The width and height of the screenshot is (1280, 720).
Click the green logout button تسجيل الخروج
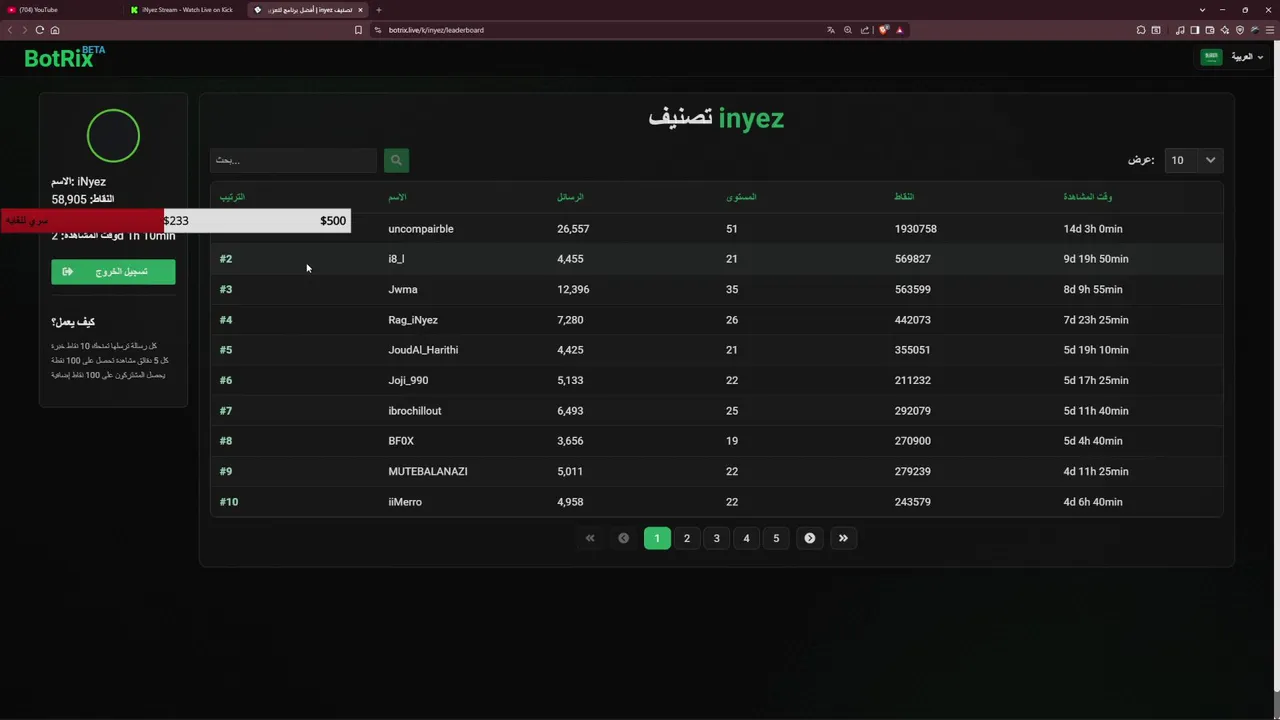tap(113, 272)
